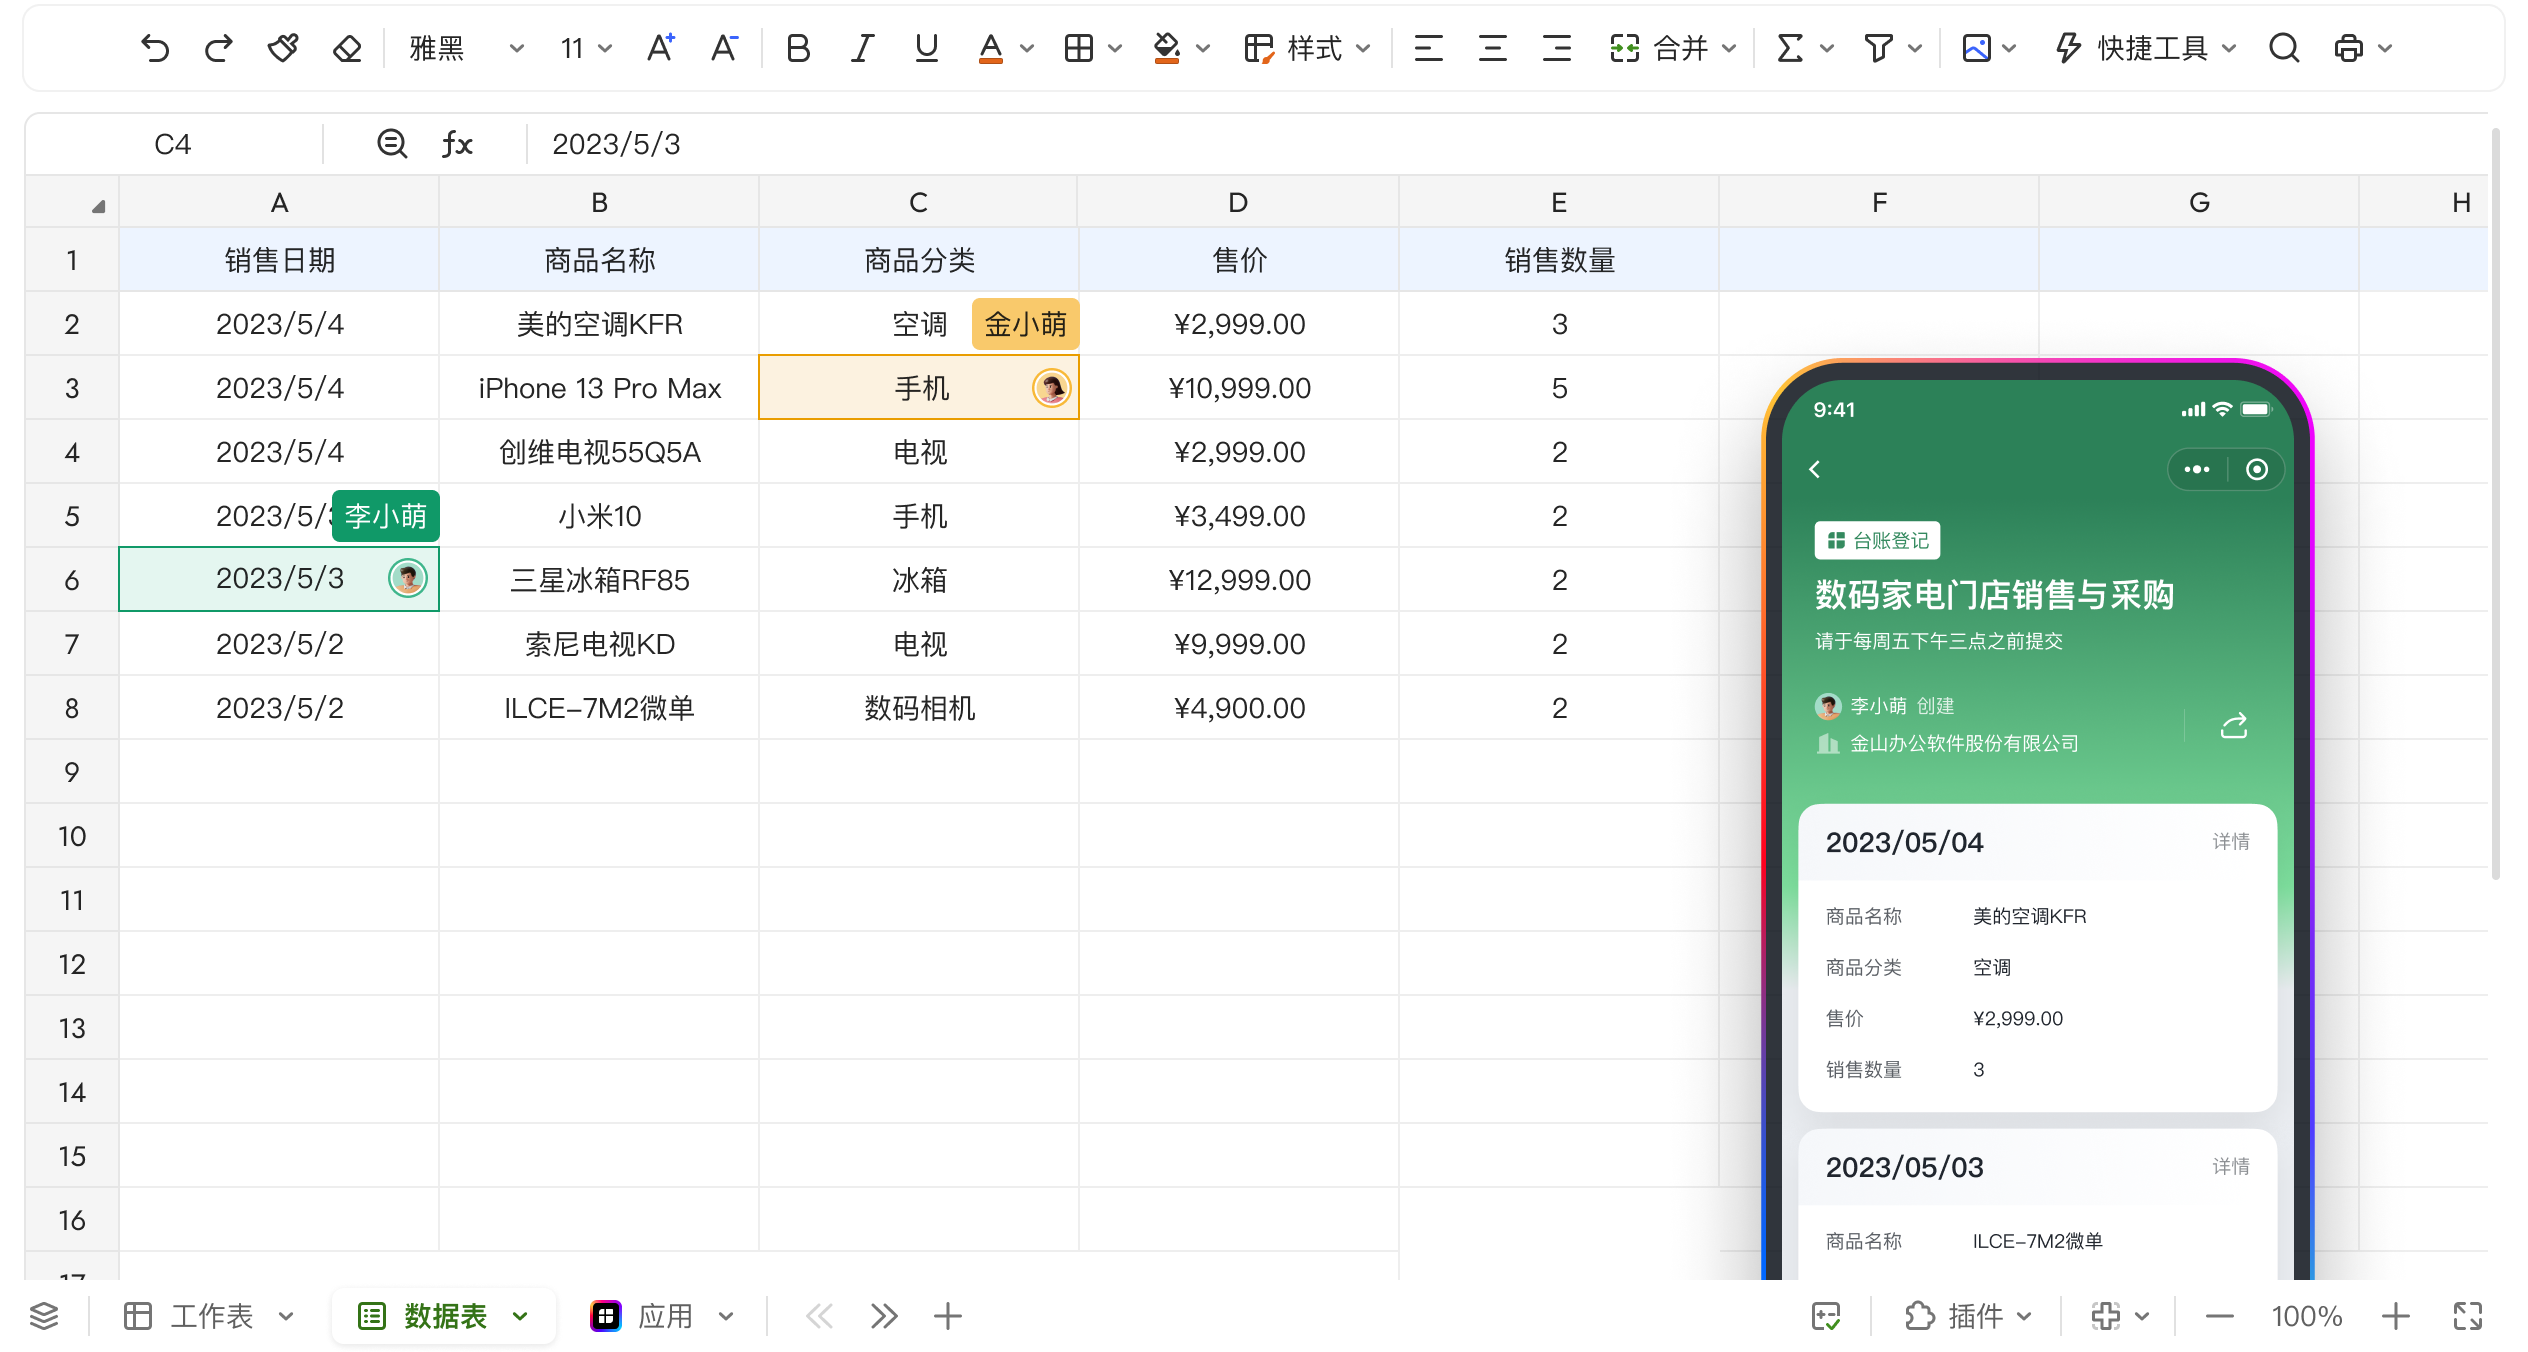Switch to the 数据表 tab
2528x1352 pixels.
pyautogui.click(x=444, y=1316)
